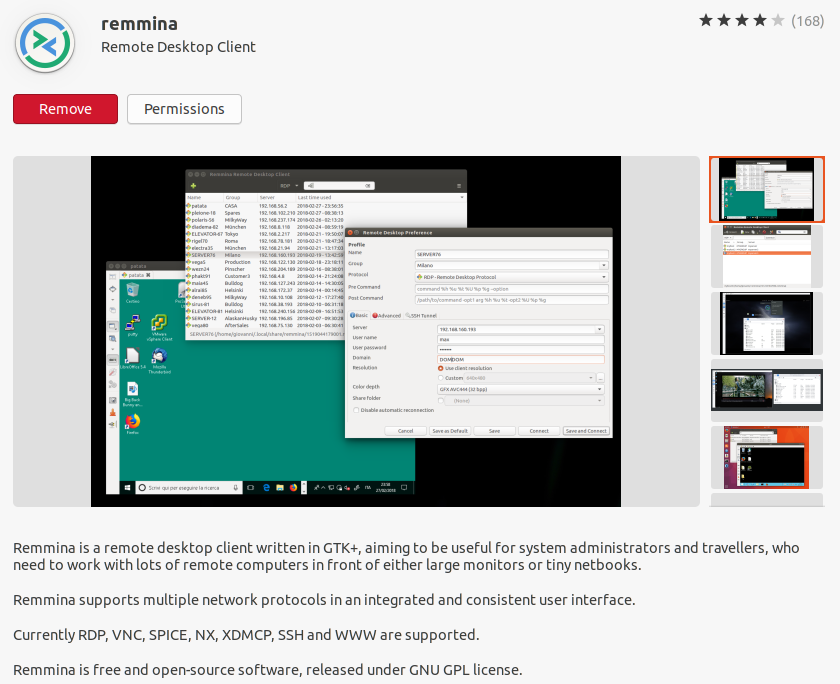Select the thumbnail showing the dark space desktop

pos(767,324)
